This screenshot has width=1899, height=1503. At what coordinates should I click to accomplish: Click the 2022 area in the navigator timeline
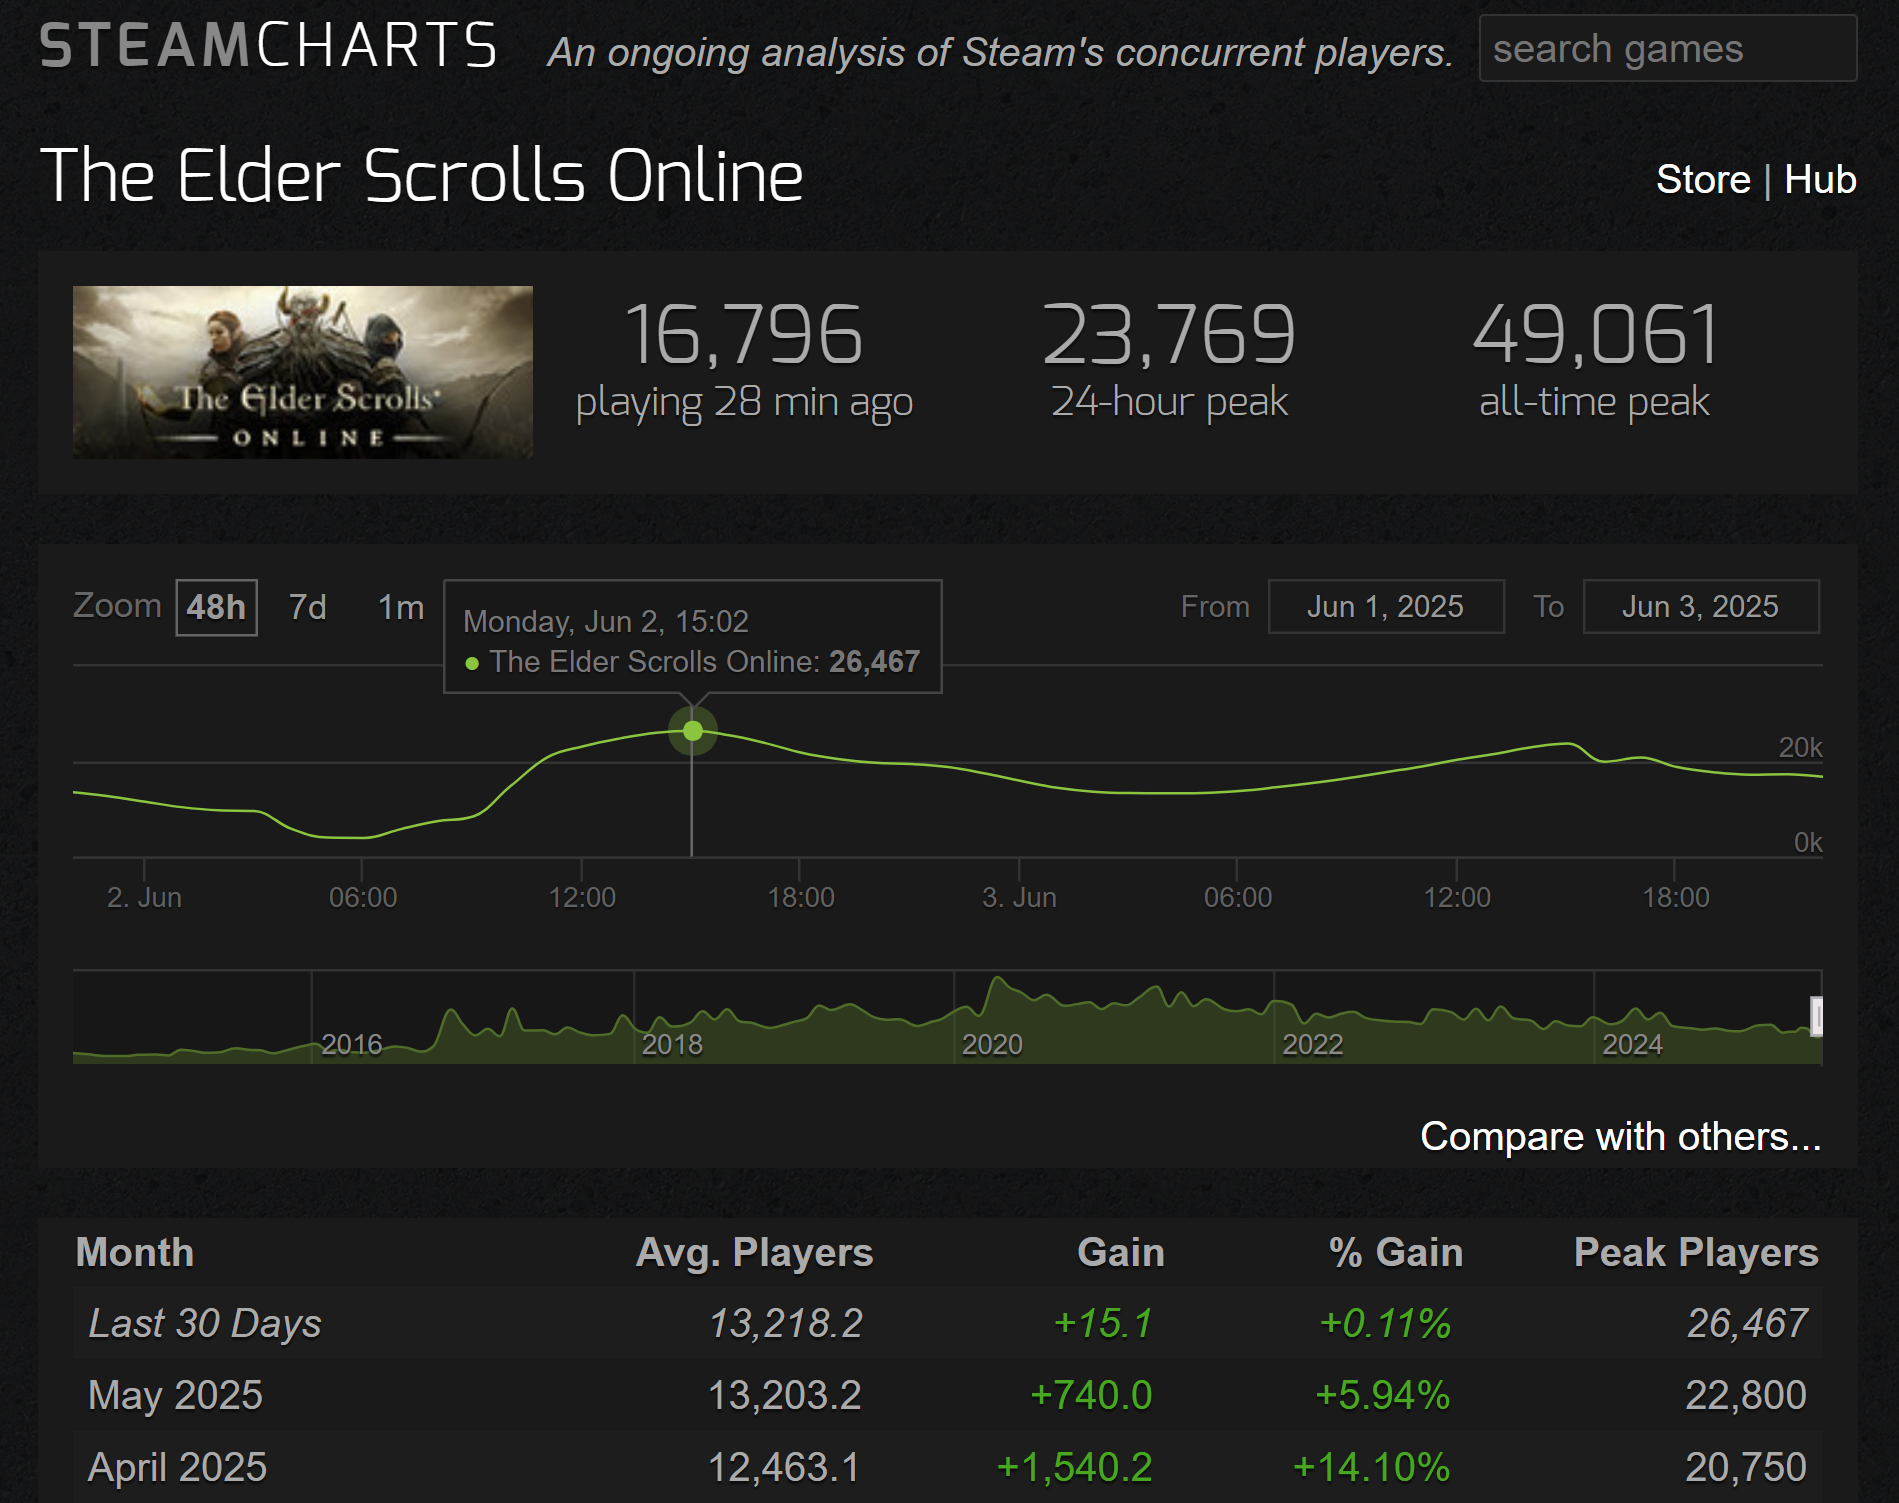coord(1312,1045)
